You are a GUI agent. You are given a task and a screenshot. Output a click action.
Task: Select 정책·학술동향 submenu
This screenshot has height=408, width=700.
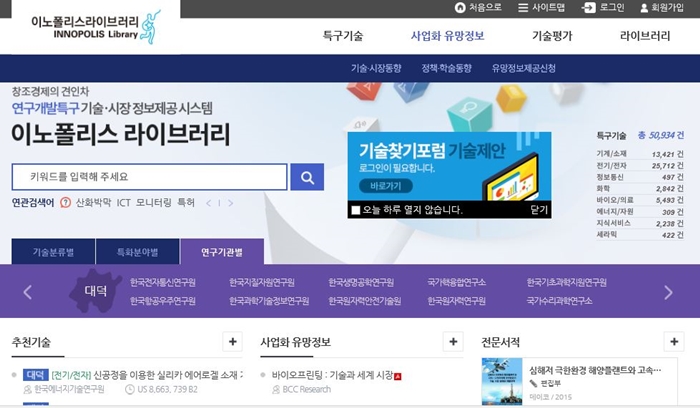click(x=446, y=68)
